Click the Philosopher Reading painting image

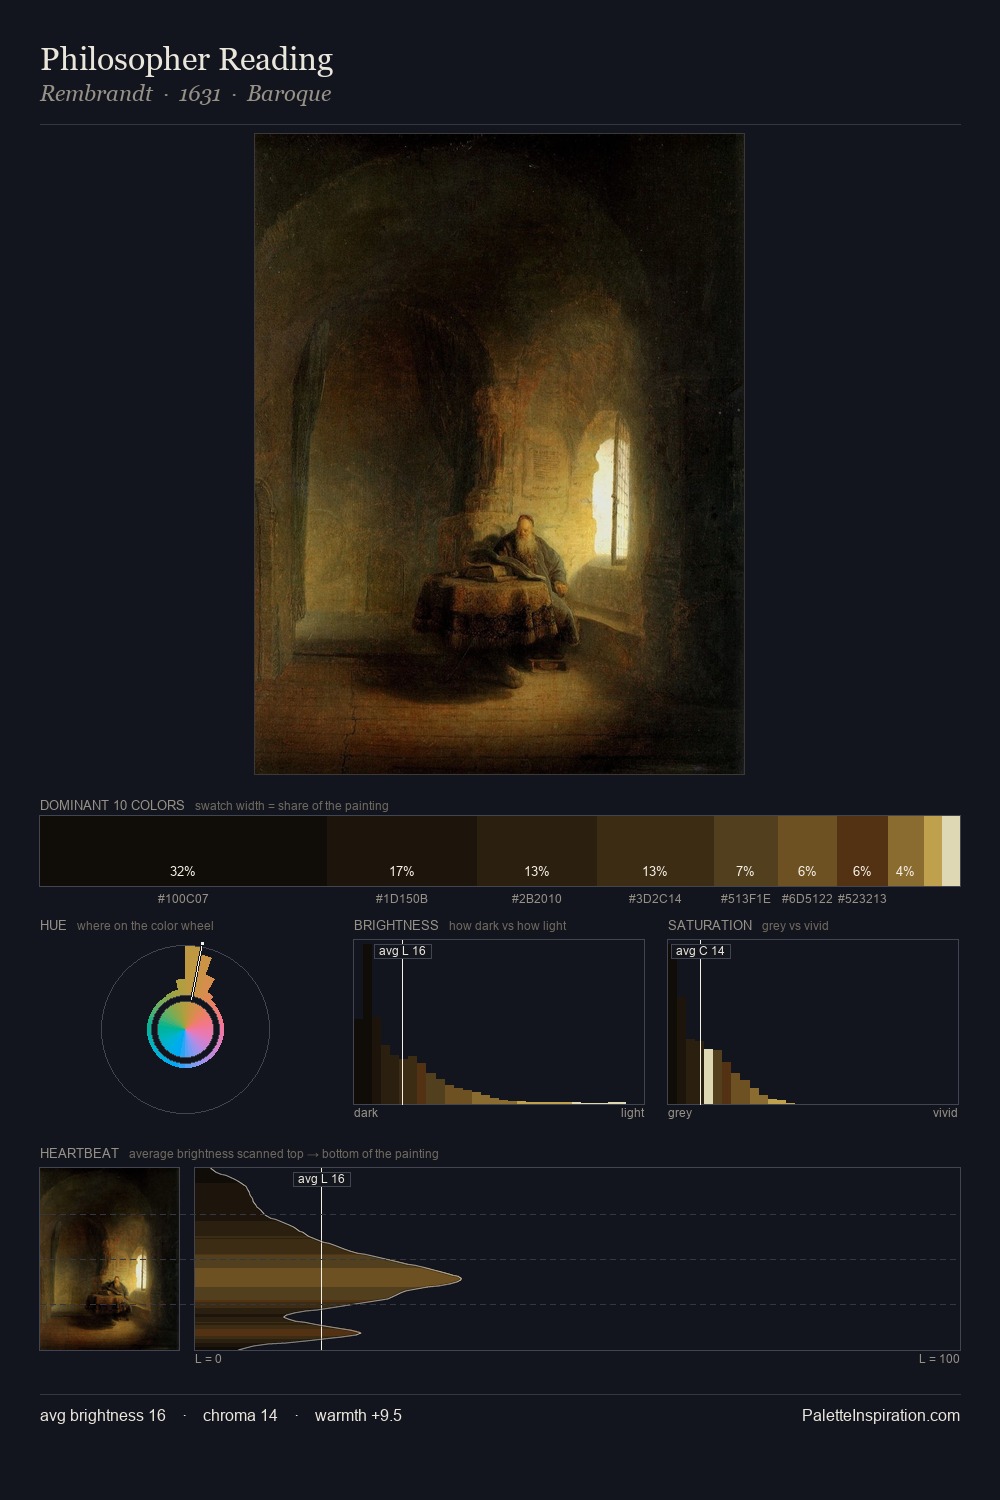tap(499, 454)
